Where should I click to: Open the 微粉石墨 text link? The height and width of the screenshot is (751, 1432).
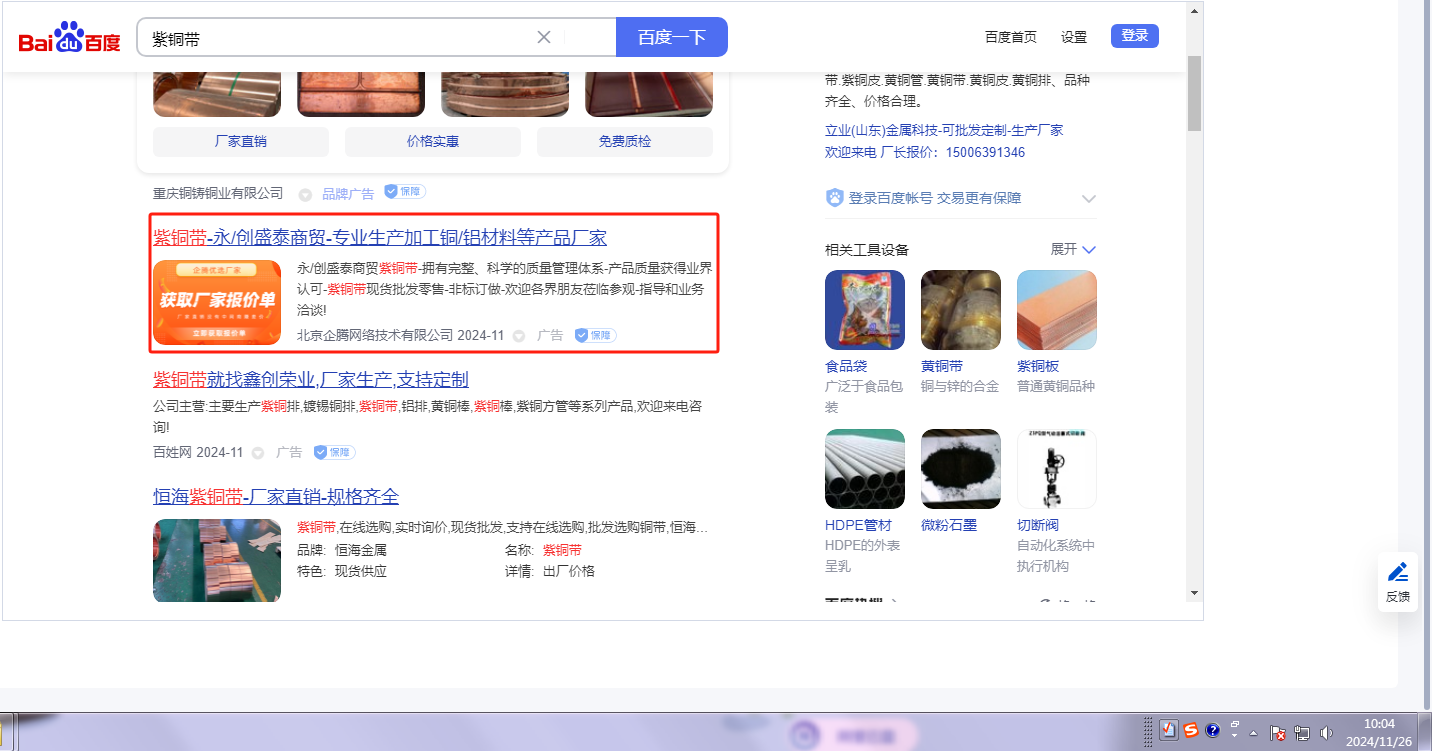click(x=949, y=525)
